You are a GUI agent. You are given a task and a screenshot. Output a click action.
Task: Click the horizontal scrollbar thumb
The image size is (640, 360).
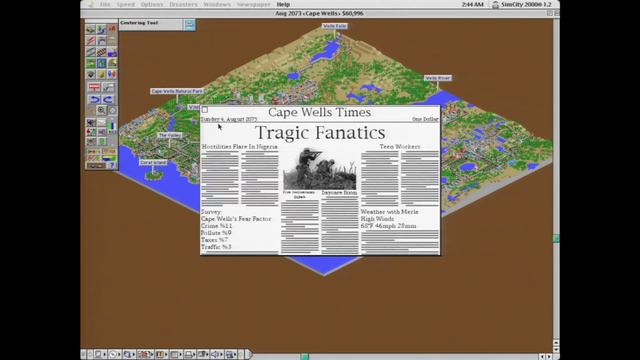304,357
